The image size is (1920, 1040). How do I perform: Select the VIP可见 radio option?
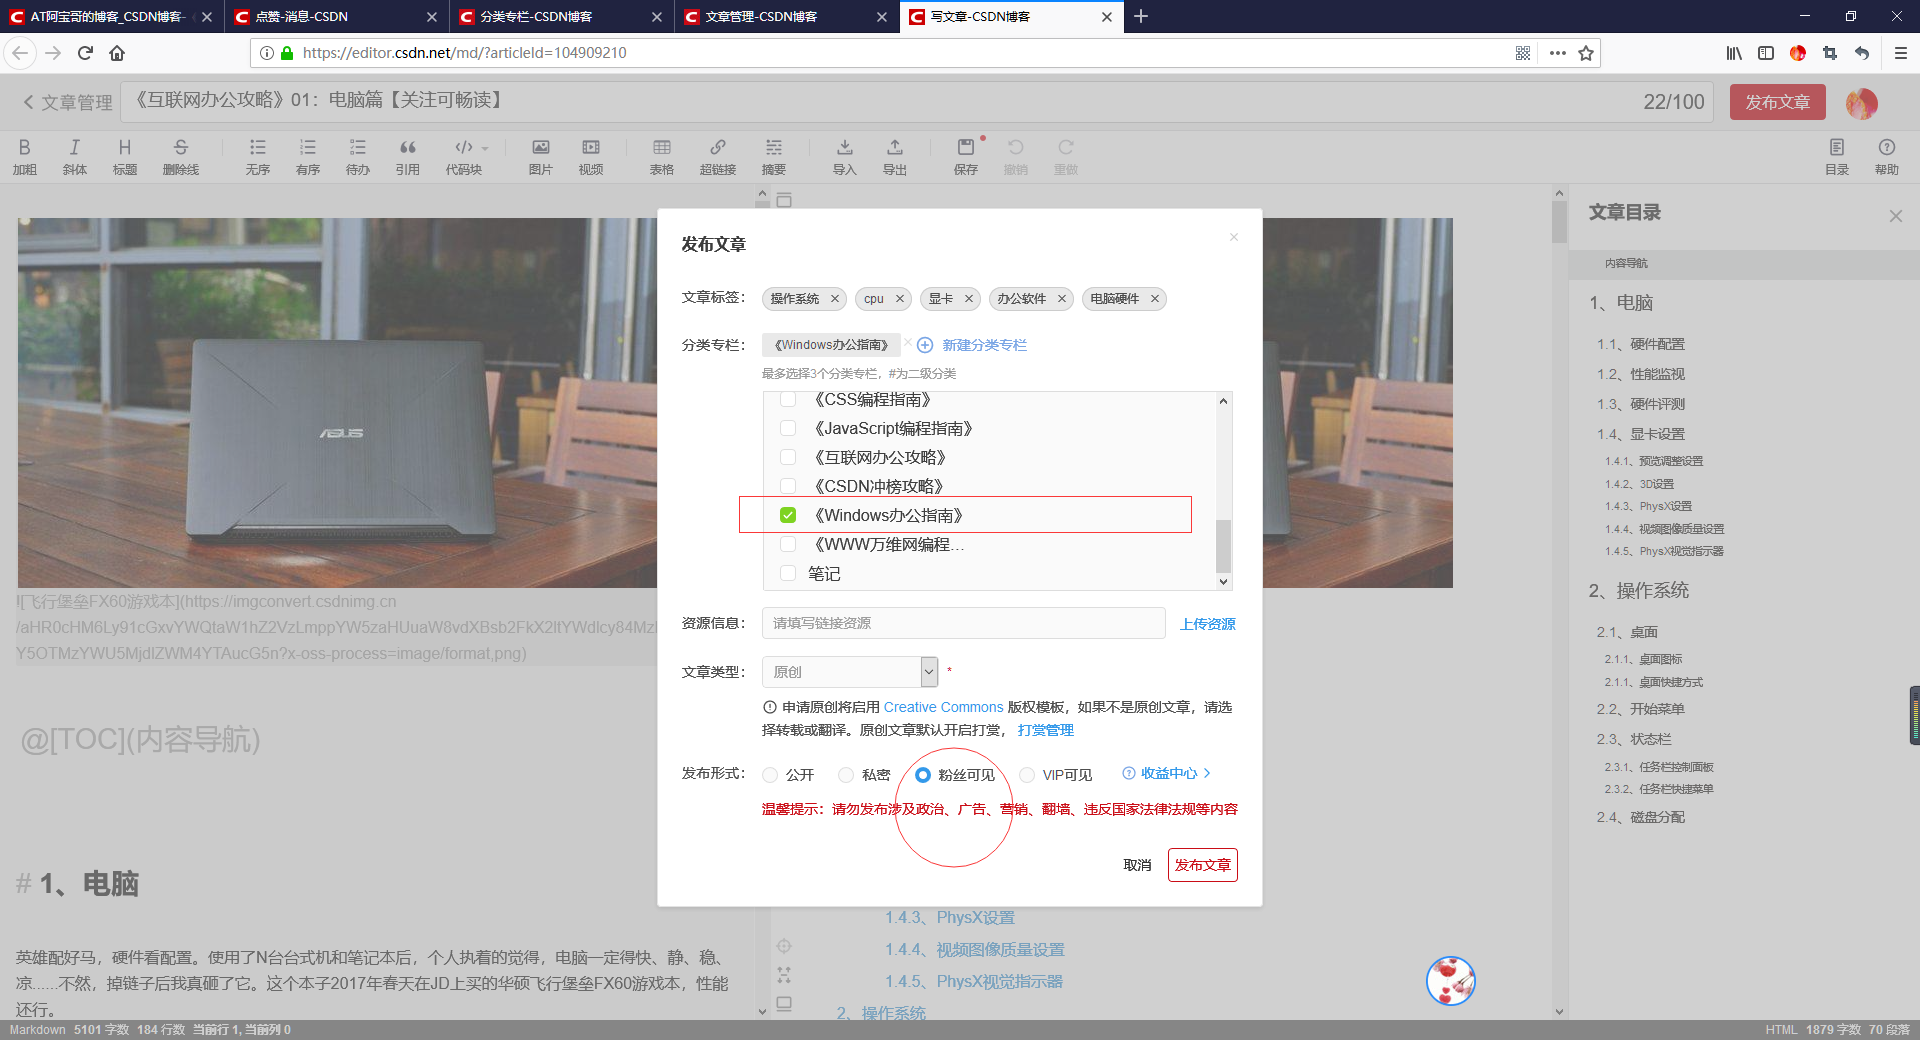click(1027, 775)
